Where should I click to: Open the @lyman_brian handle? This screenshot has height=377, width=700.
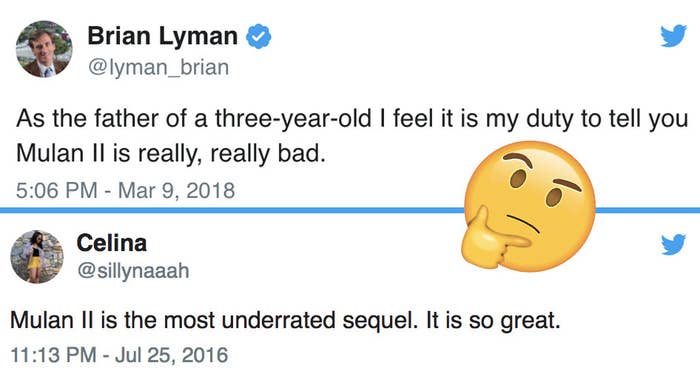point(158,68)
